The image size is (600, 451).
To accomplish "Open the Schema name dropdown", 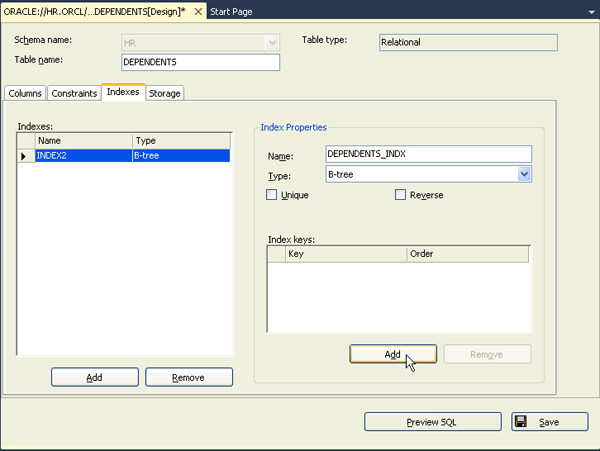I will pyautogui.click(x=271, y=43).
